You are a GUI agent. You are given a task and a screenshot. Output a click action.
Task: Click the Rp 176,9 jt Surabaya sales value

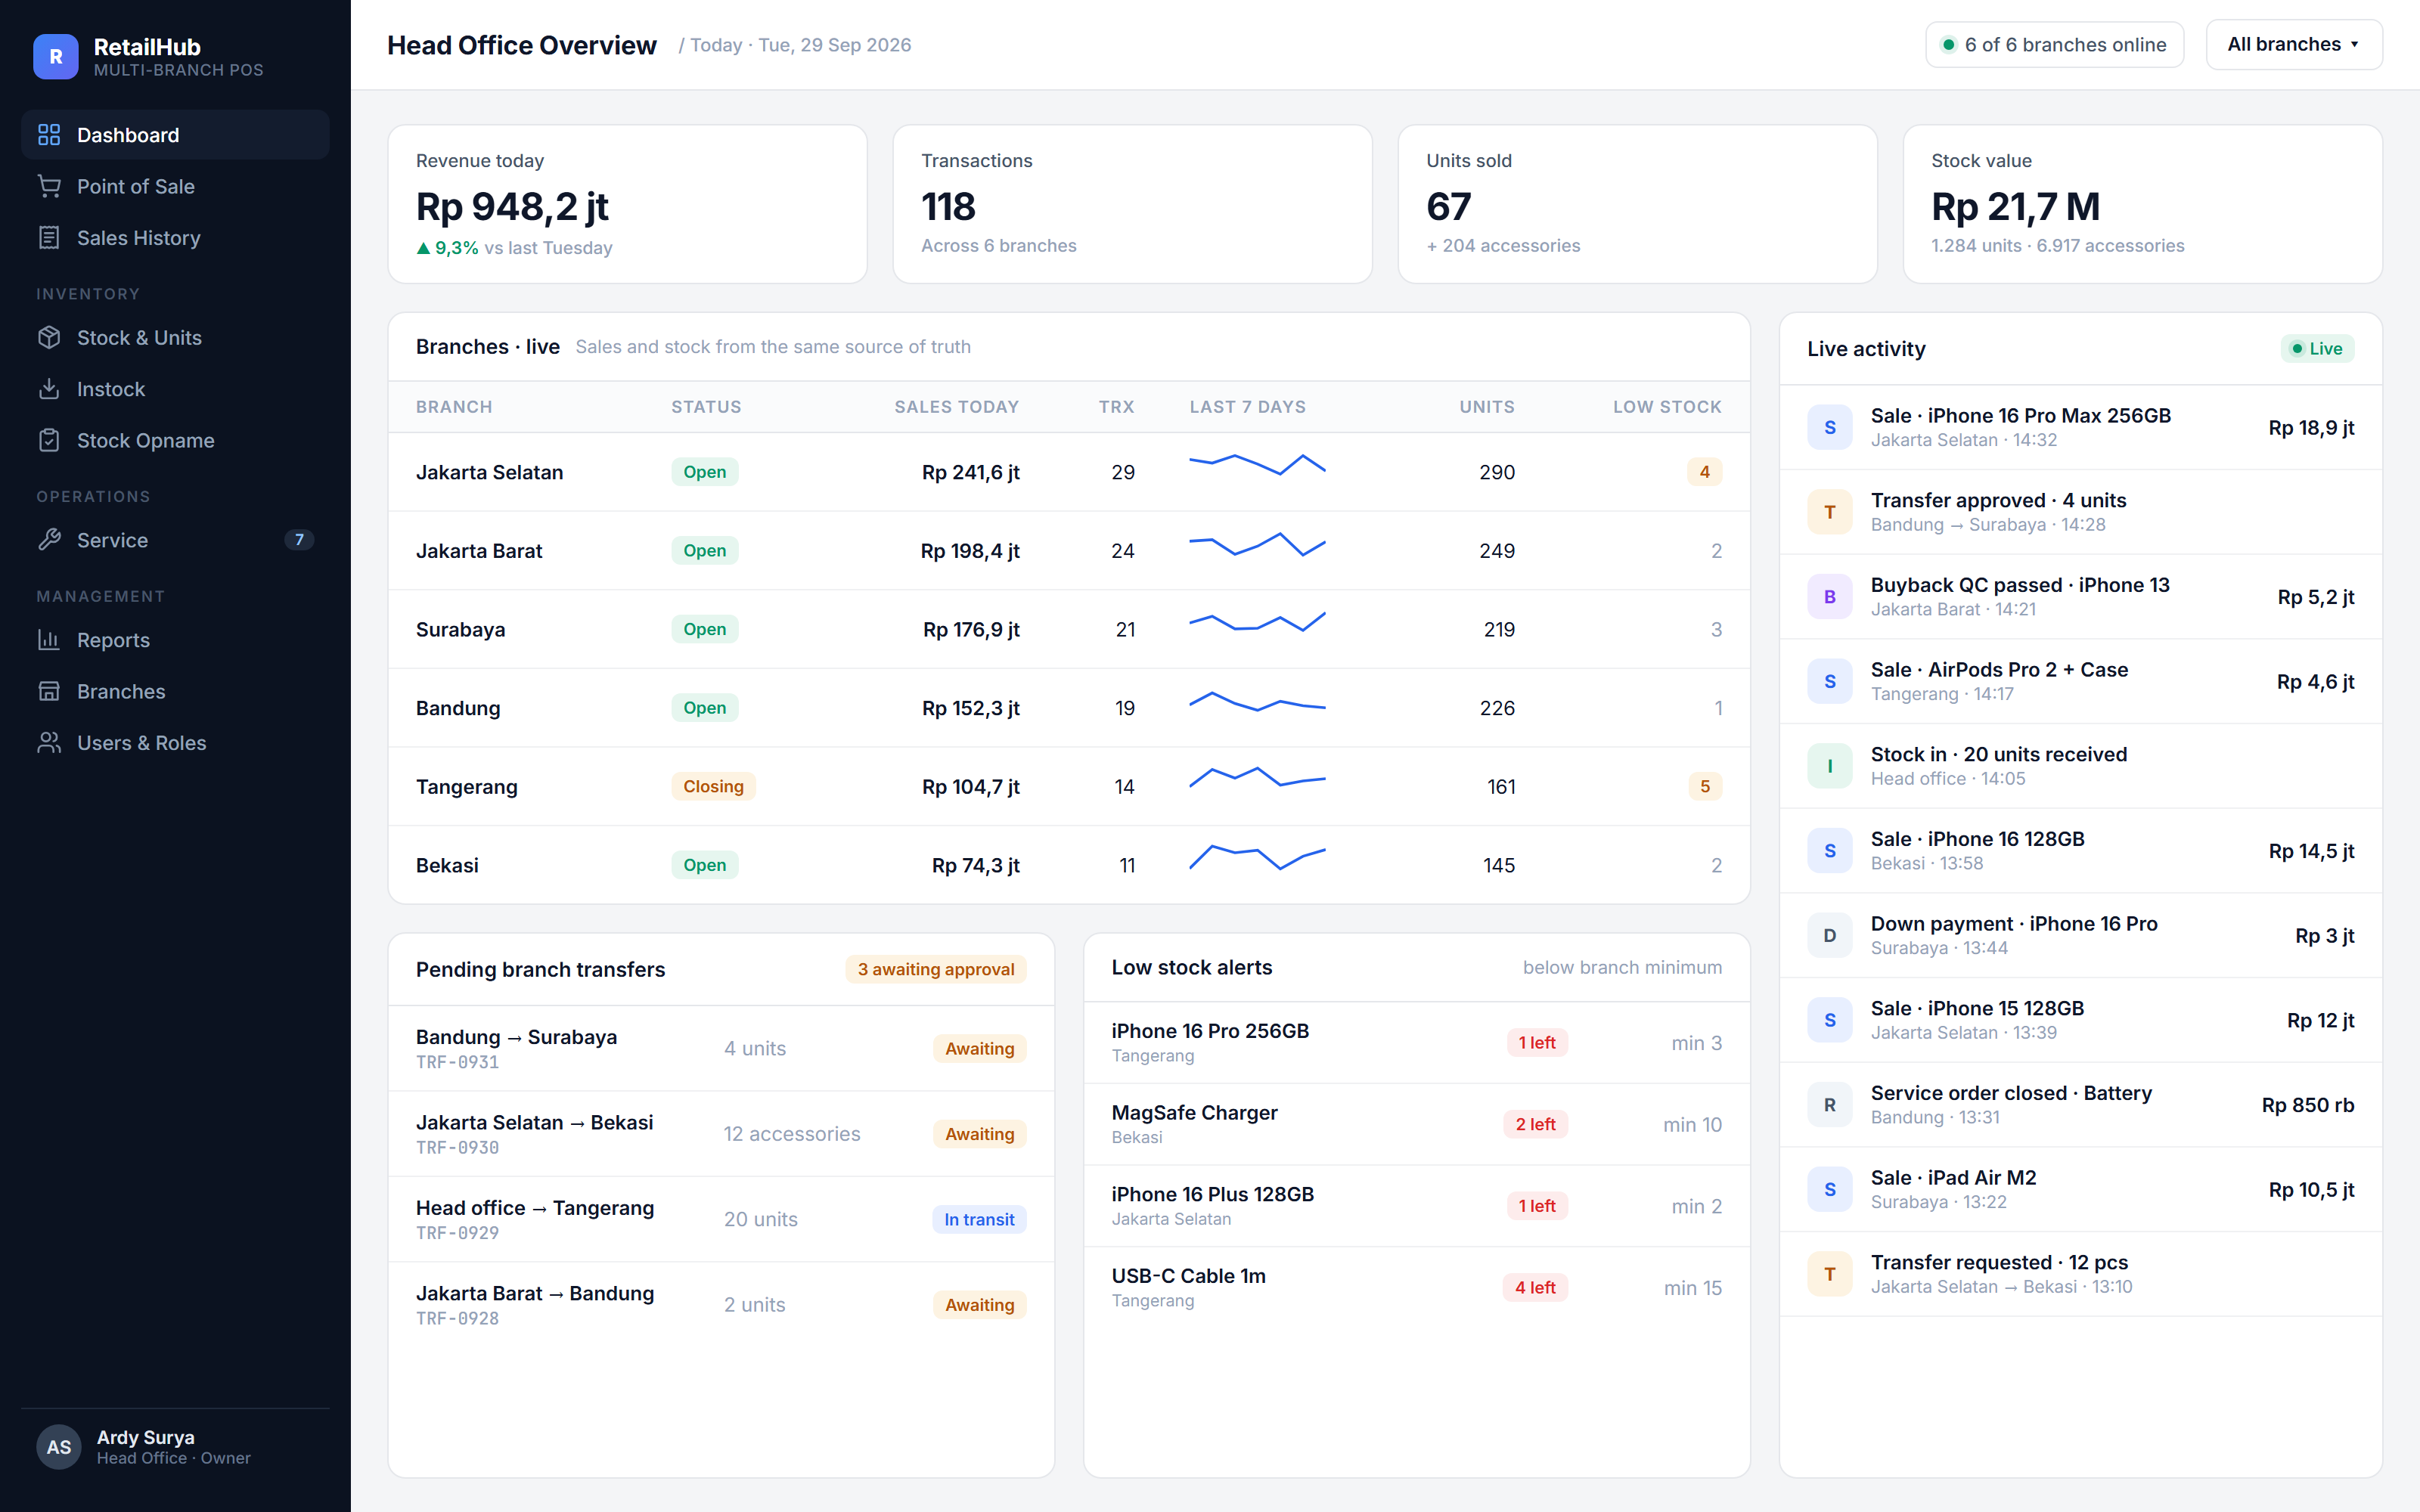[971, 630]
